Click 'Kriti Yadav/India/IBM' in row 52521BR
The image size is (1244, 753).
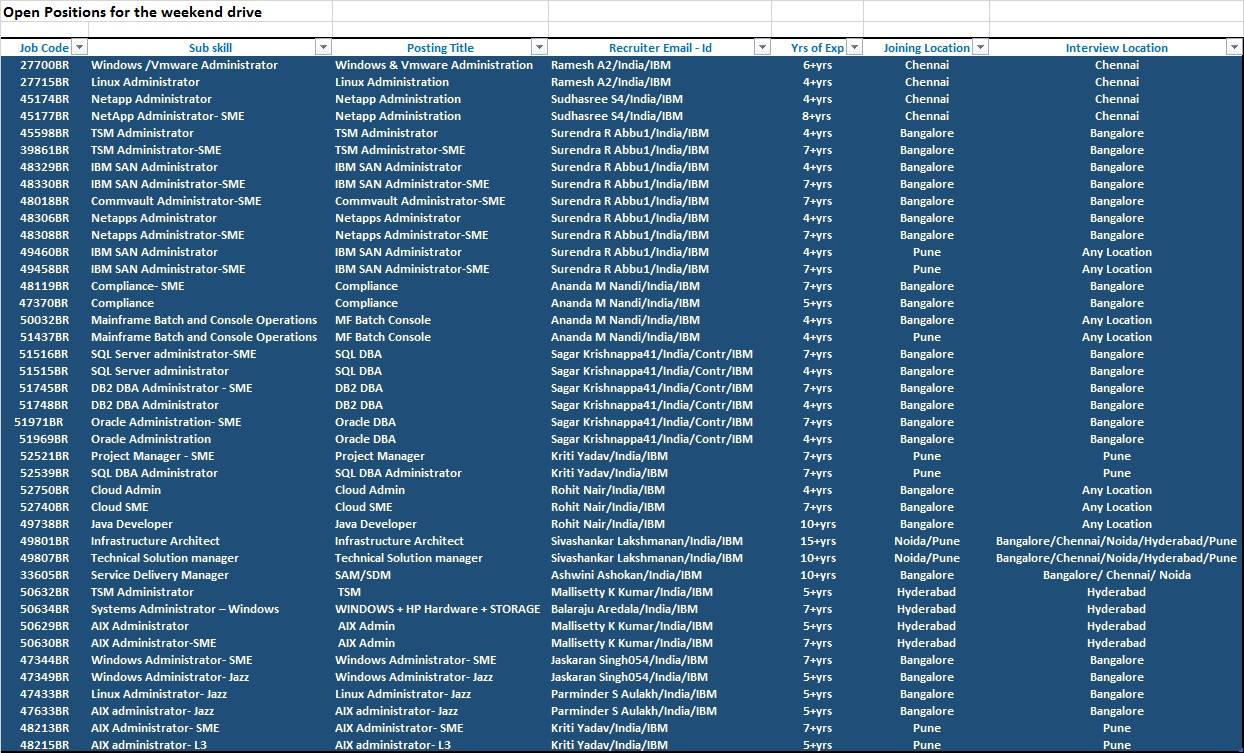(609, 456)
